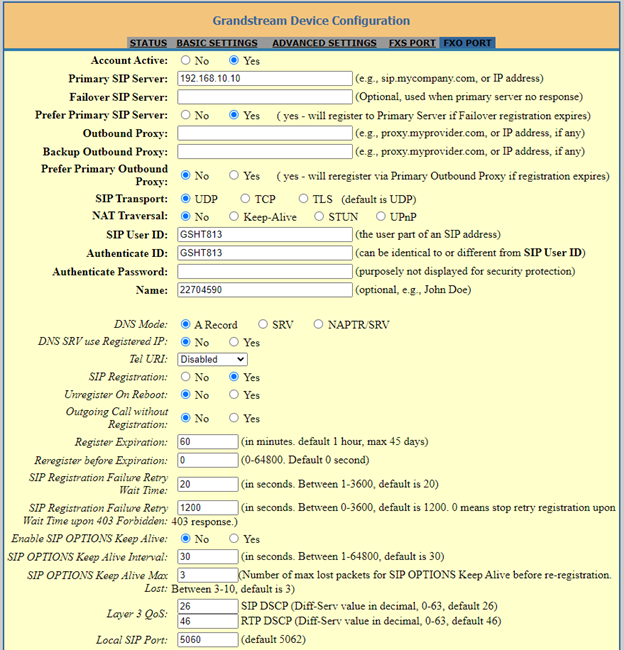The height and width of the screenshot is (650, 624).
Task: Choose Keep-Alive for NAT Traversal
Action: coord(234,216)
